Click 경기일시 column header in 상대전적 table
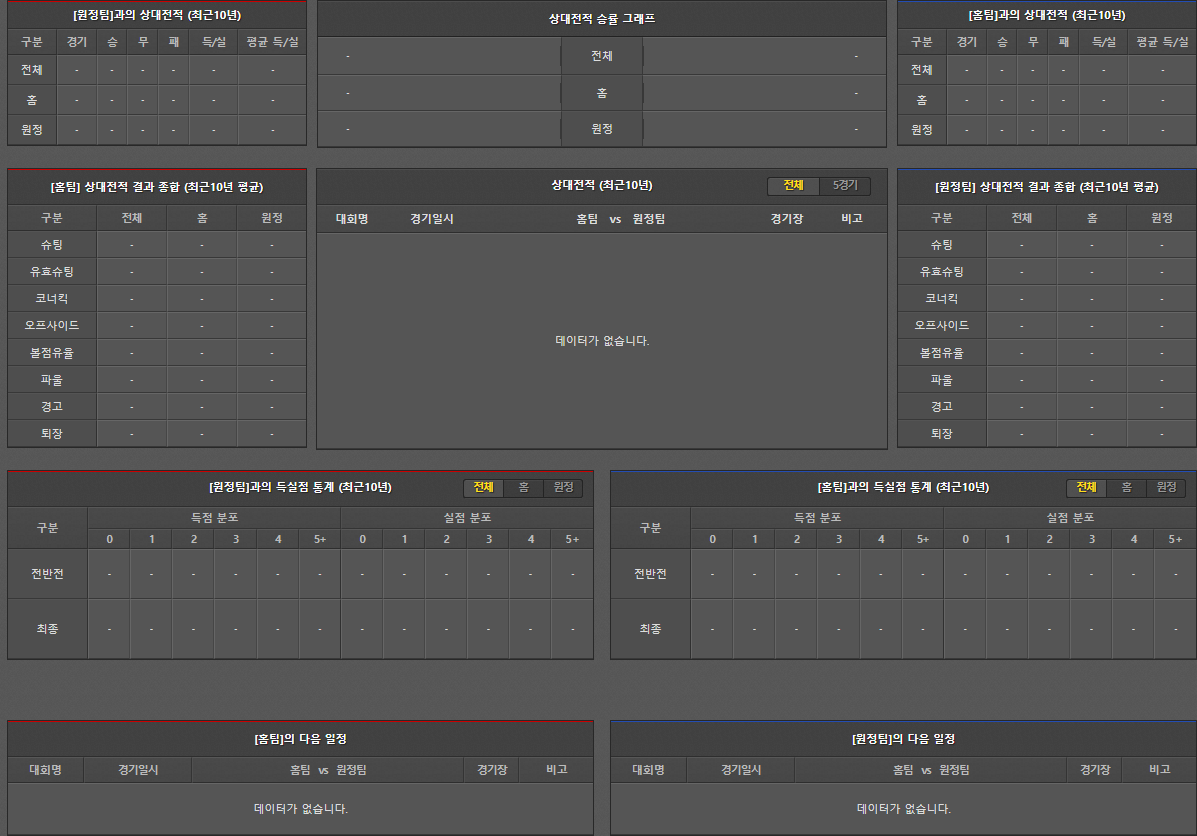 [432, 219]
